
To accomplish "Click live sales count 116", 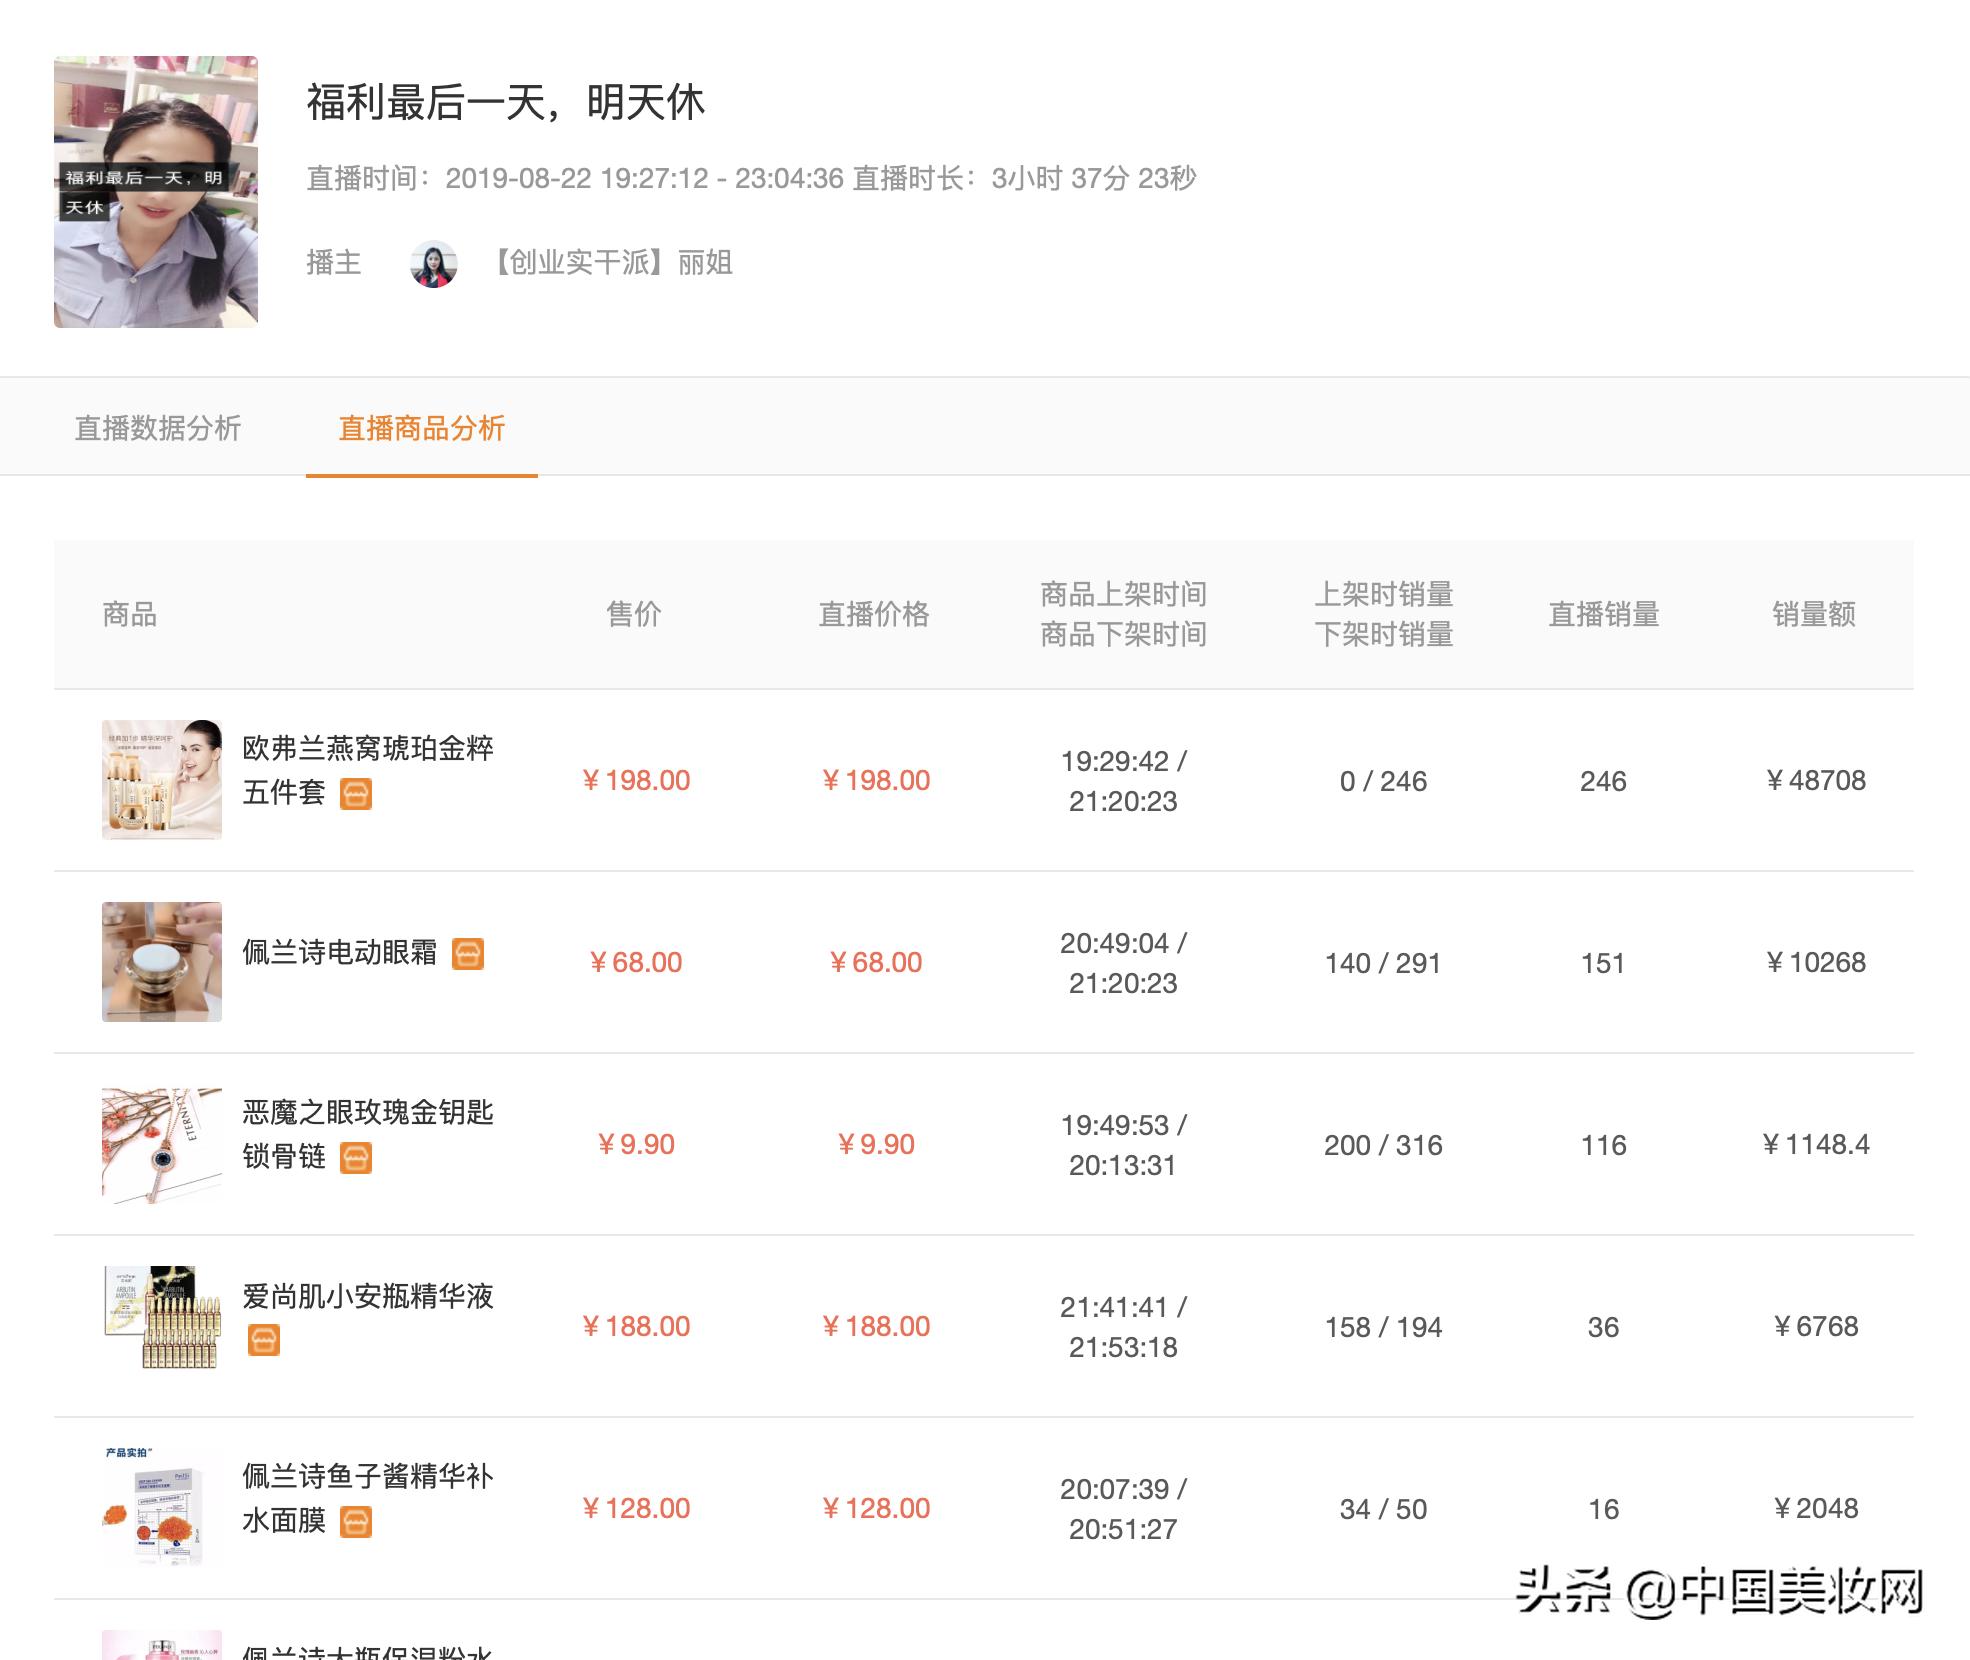I will coord(1603,1145).
